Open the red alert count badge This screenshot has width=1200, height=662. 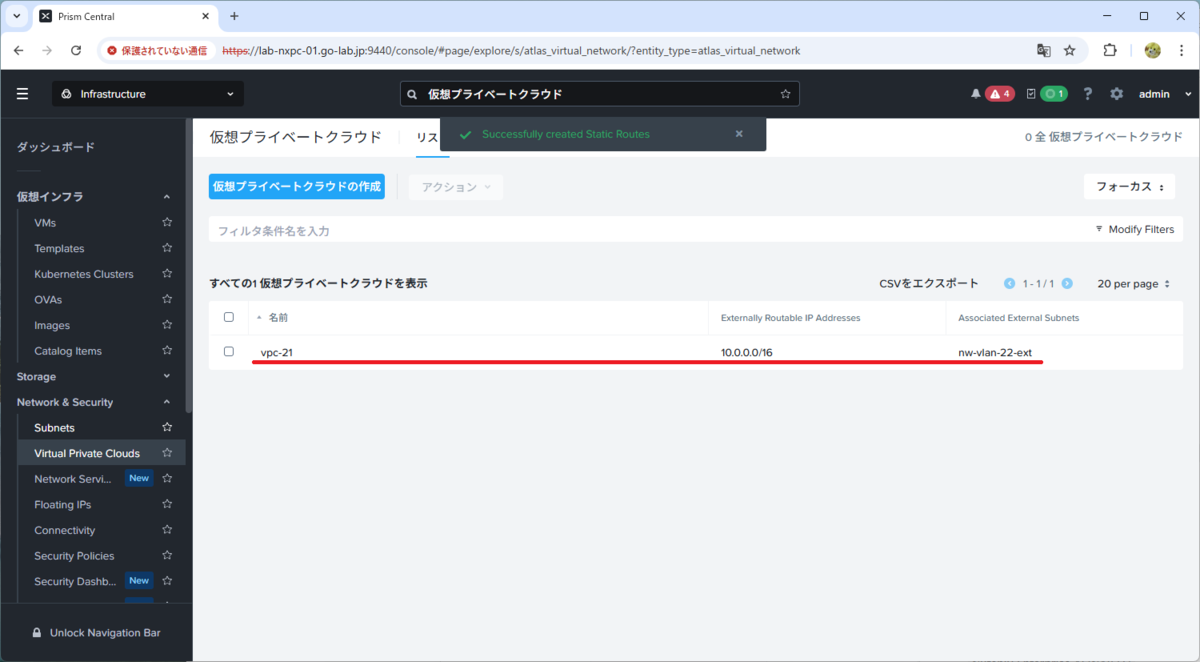pos(1000,94)
